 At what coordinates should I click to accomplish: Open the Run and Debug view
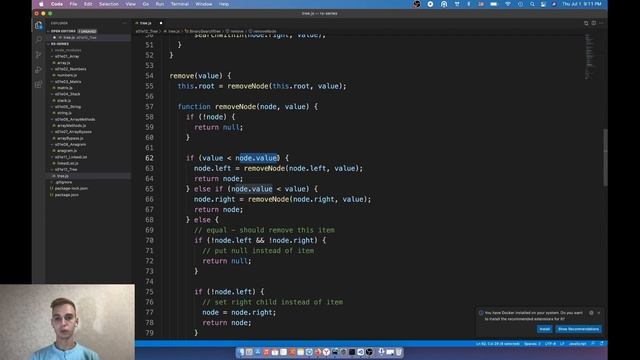[x=38, y=70]
